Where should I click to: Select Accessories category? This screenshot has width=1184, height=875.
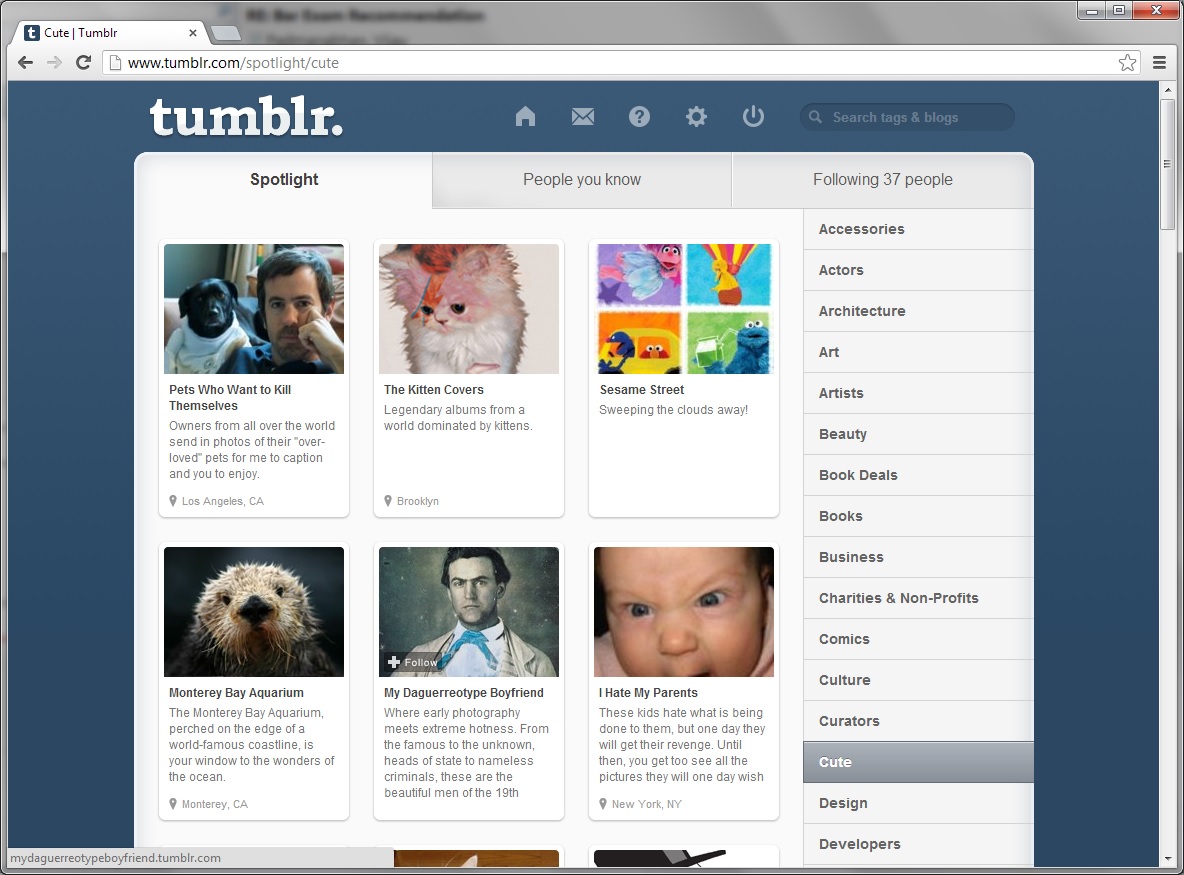[918, 230]
